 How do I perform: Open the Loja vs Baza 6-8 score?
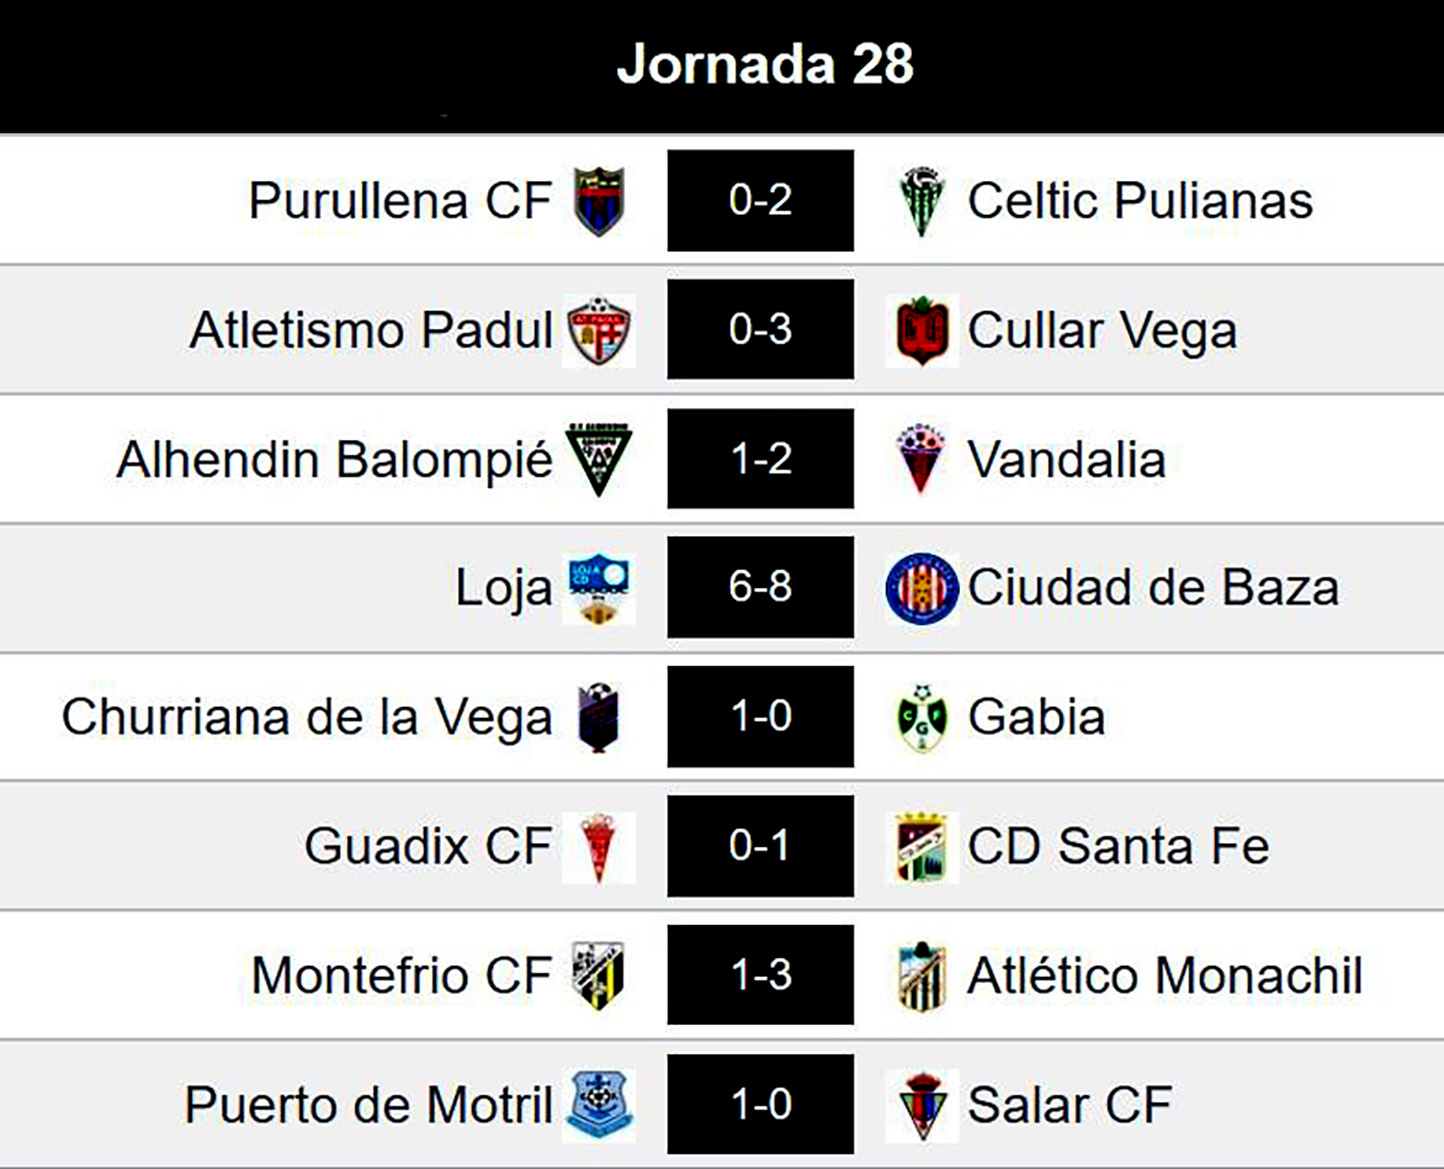760,587
